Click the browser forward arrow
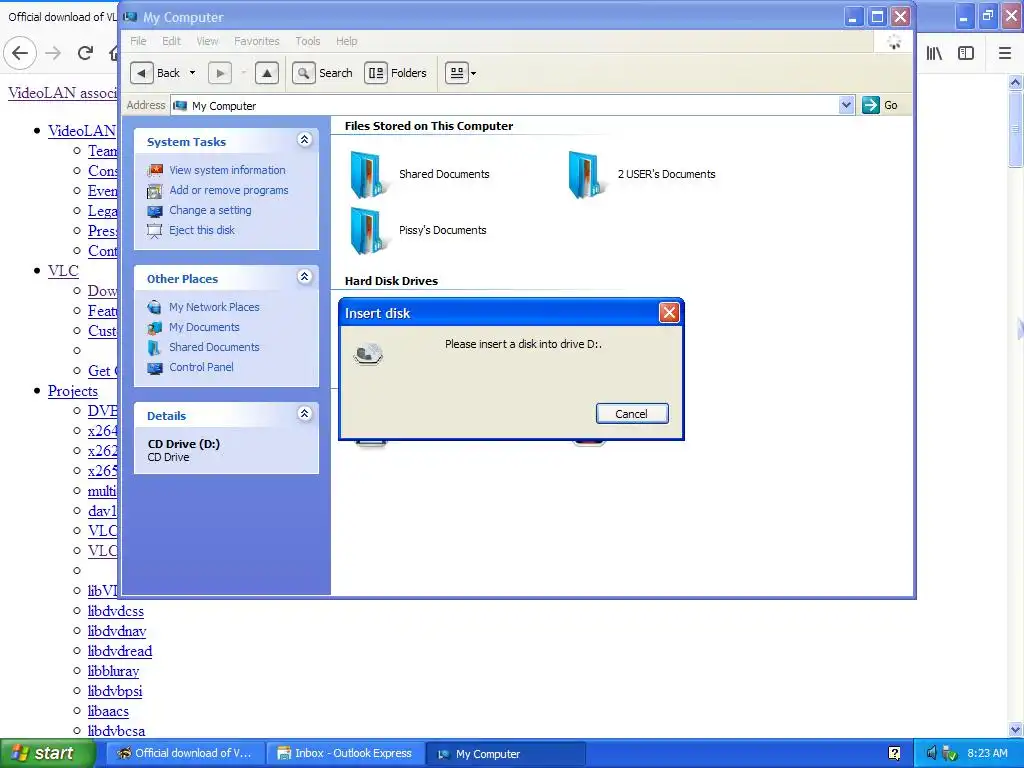Screen dimensions: 1024x768 [54, 53]
